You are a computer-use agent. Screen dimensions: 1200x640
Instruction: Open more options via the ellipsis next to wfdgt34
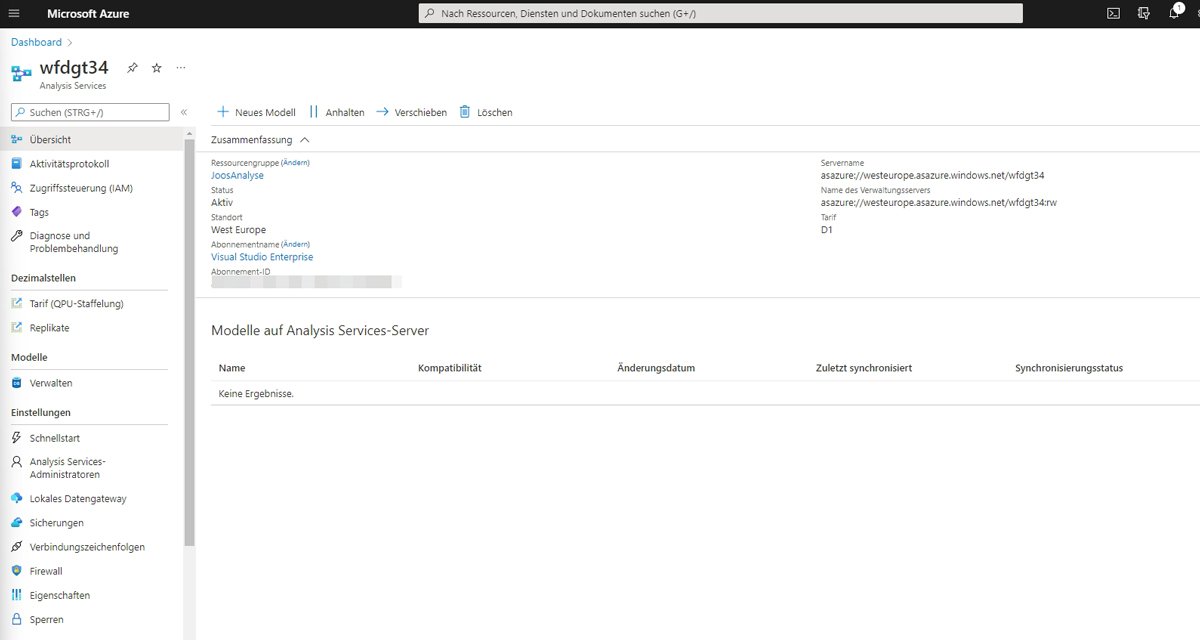point(181,67)
